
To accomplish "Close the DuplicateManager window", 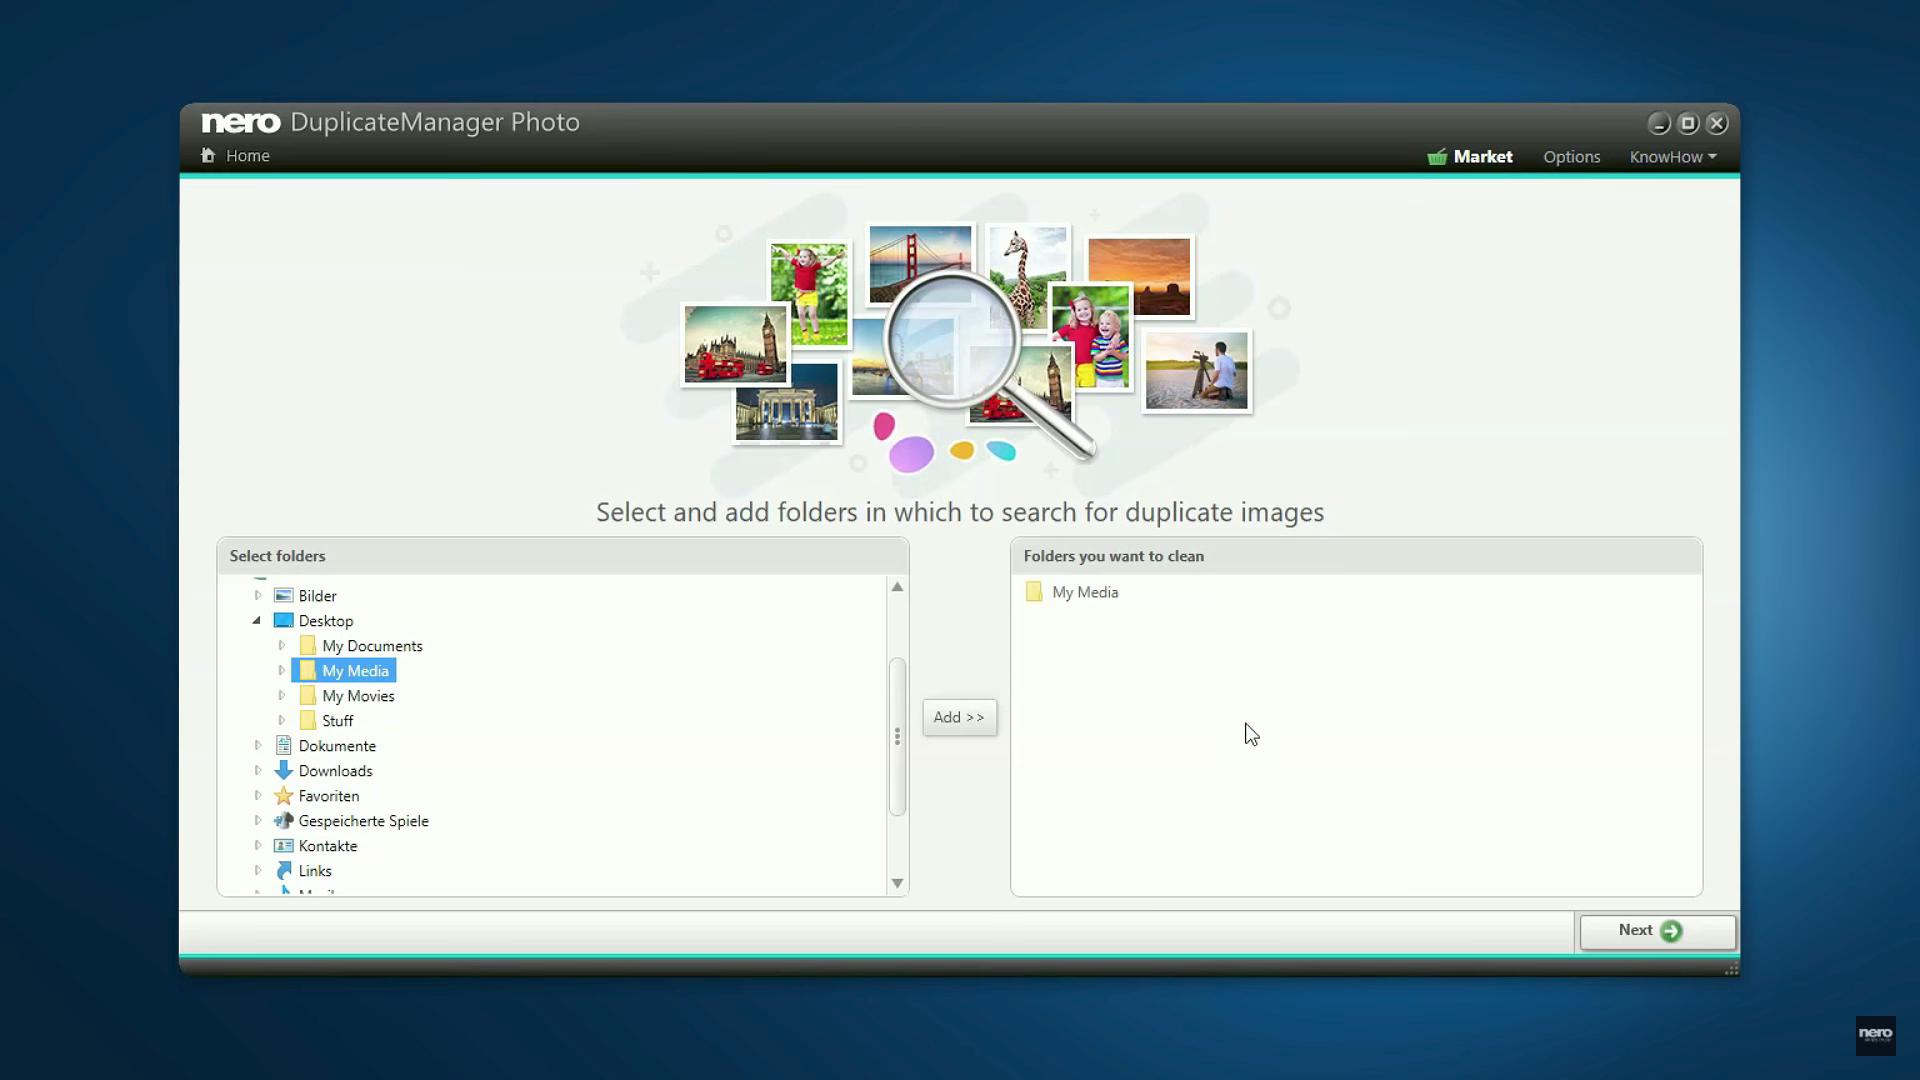I will point(1717,123).
